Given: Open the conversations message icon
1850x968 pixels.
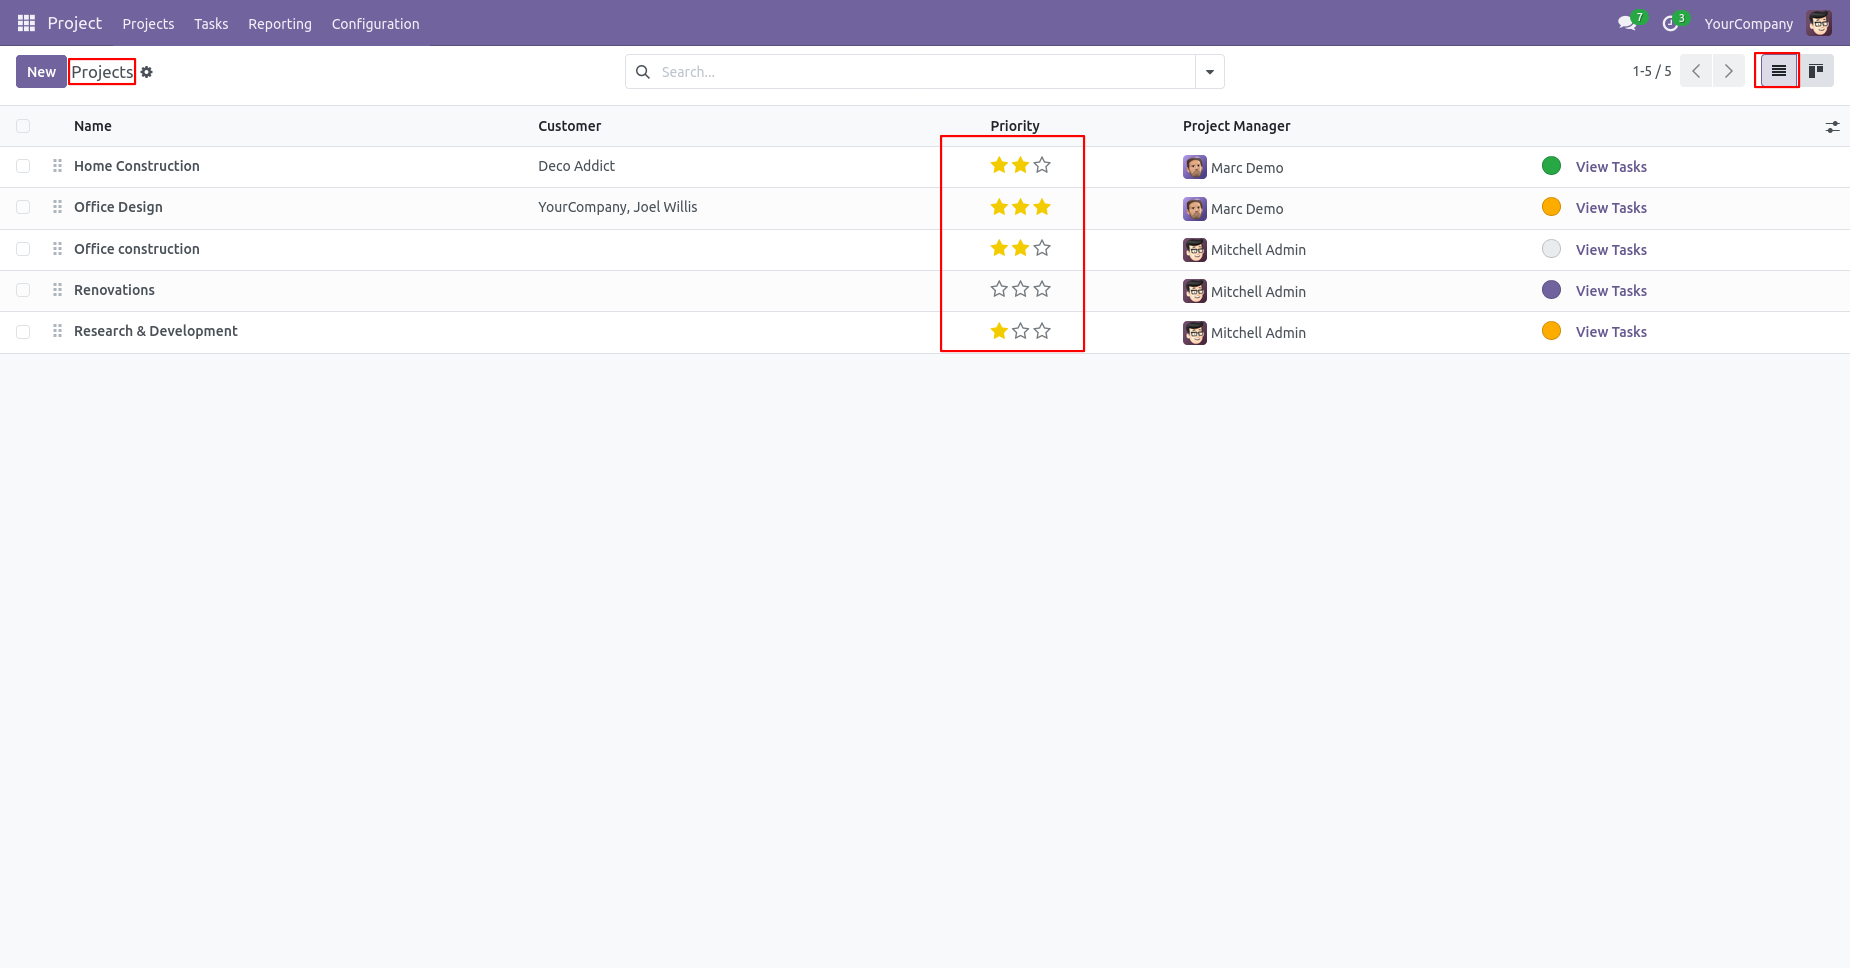Looking at the screenshot, I should (1627, 23).
